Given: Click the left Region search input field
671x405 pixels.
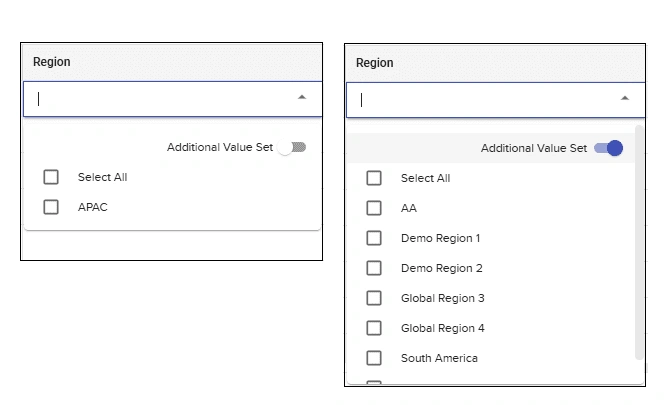Looking at the screenshot, I should [x=160, y=99].
